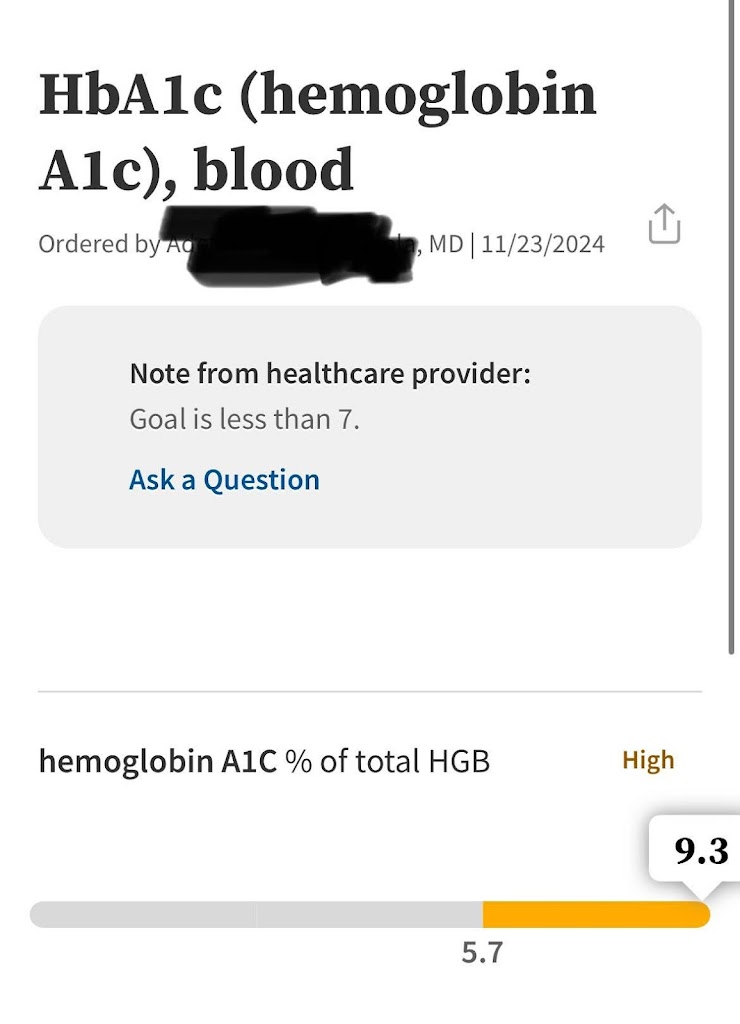
Task: Click the HbA1c blood test title
Action: (317, 132)
